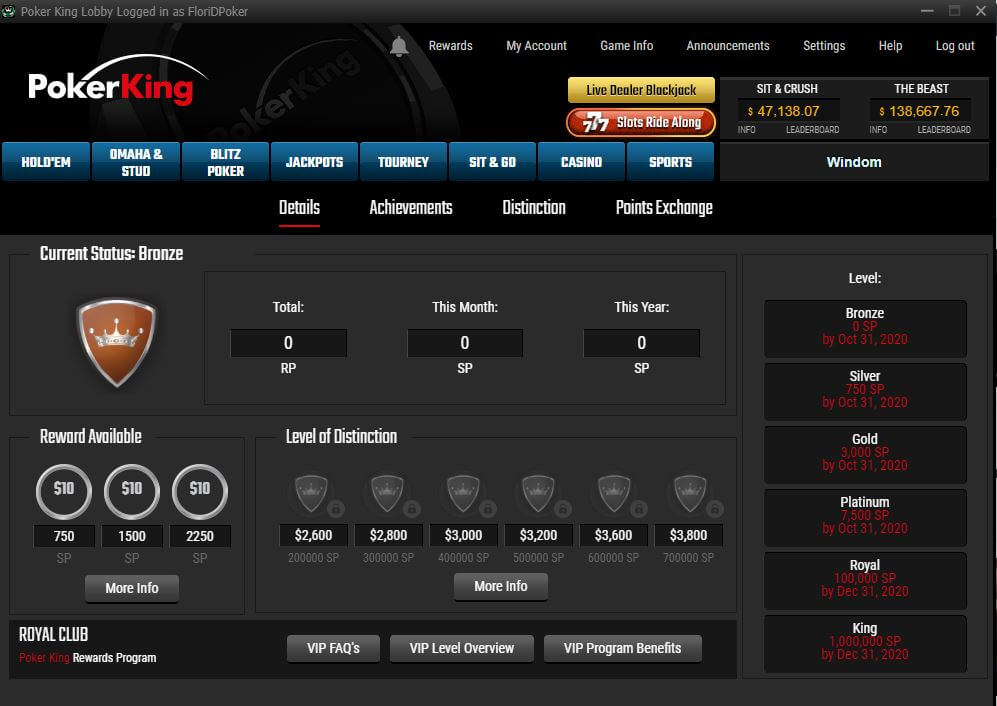The width and height of the screenshot is (997, 706).
Task: Click the locked shield above $3,000
Action: (x=463, y=494)
